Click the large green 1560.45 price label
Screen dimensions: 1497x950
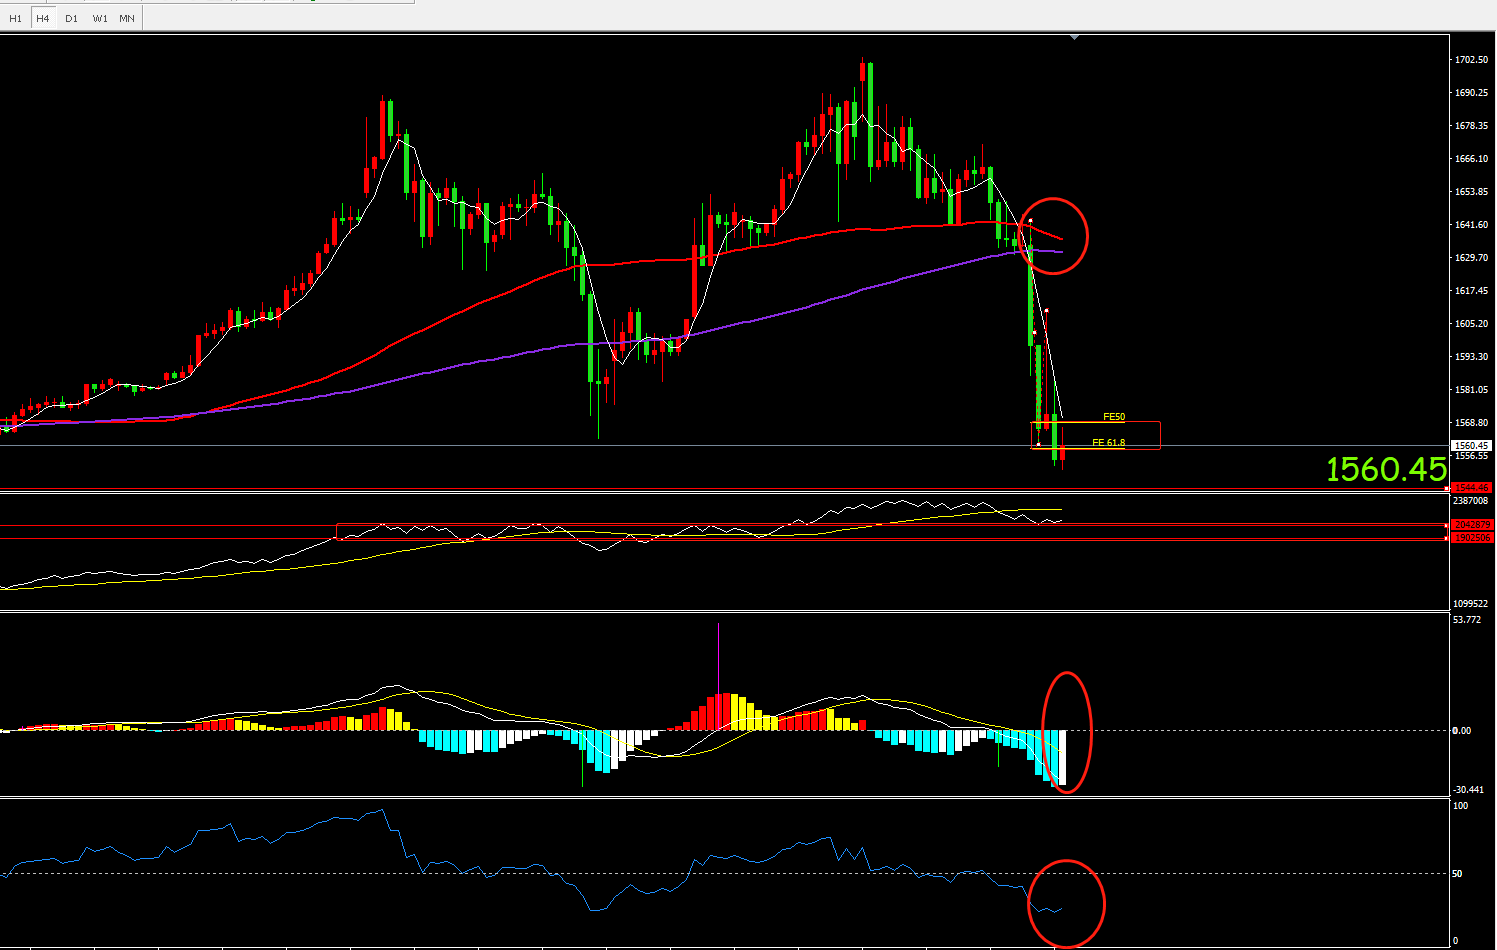[1386, 469]
